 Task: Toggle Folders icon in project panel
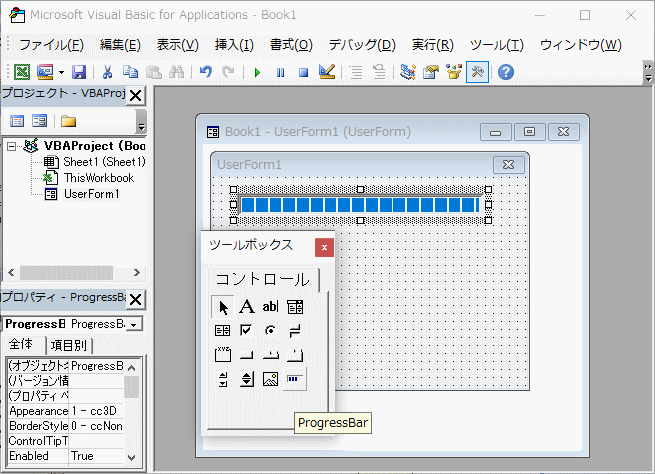68,122
